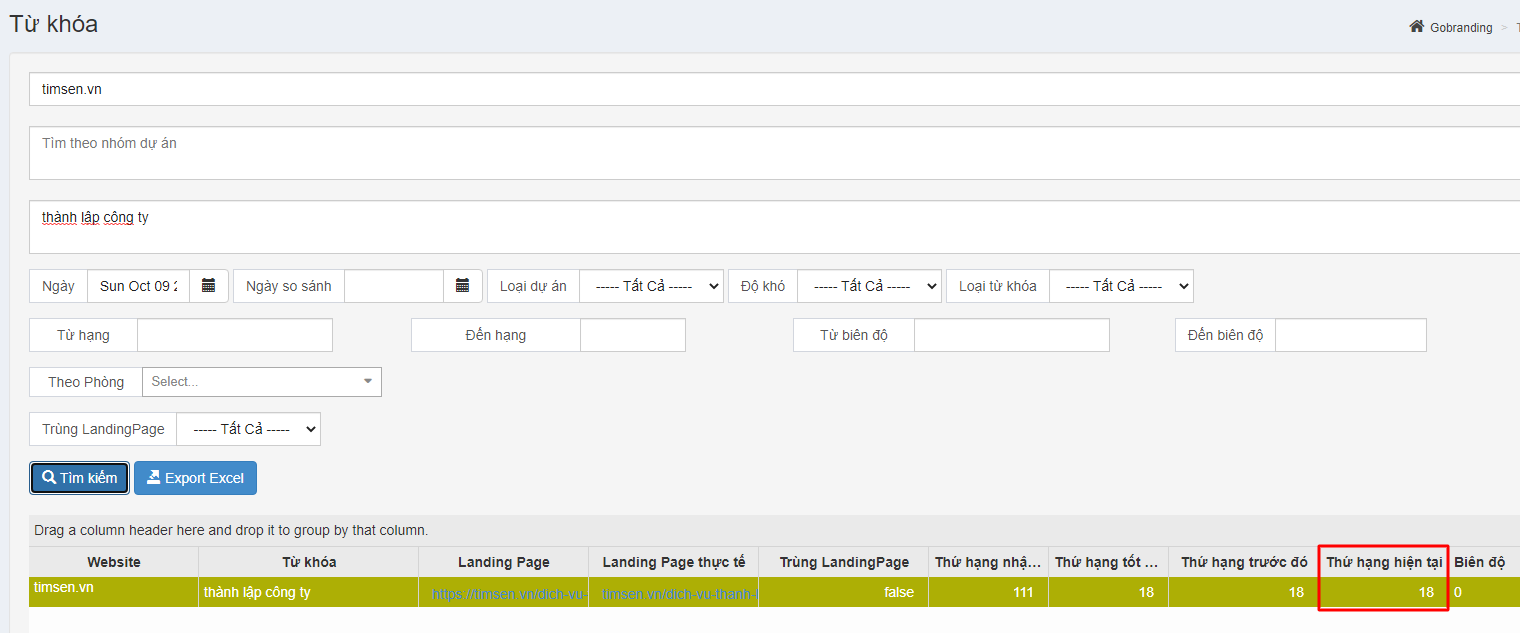The height and width of the screenshot is (633, 1520).
Task: Focus the Từ hạng input field
Action: (234, 335)
